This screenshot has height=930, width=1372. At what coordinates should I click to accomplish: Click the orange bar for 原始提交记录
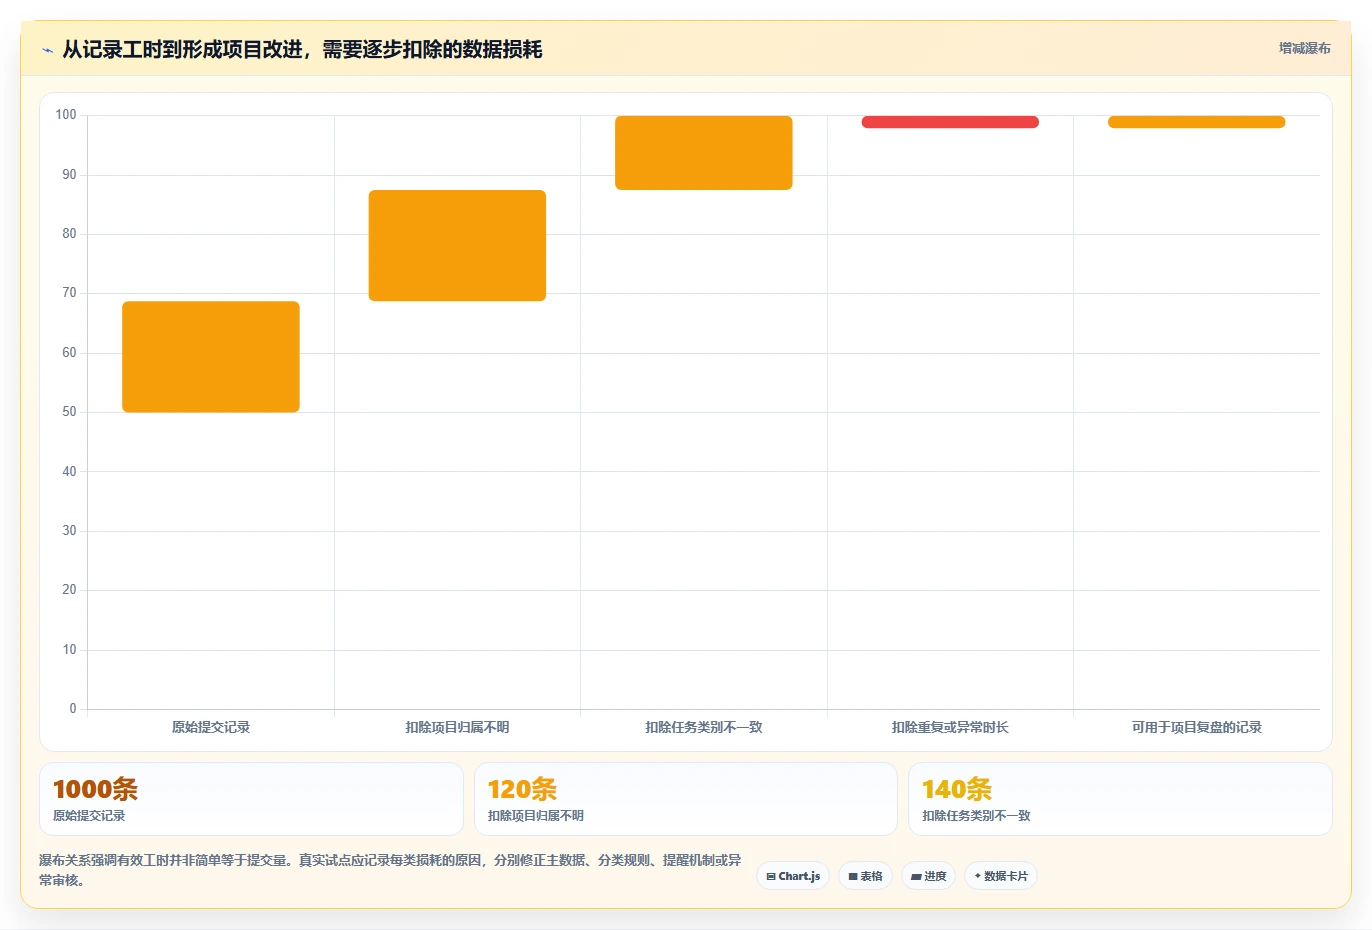[211, 357]
